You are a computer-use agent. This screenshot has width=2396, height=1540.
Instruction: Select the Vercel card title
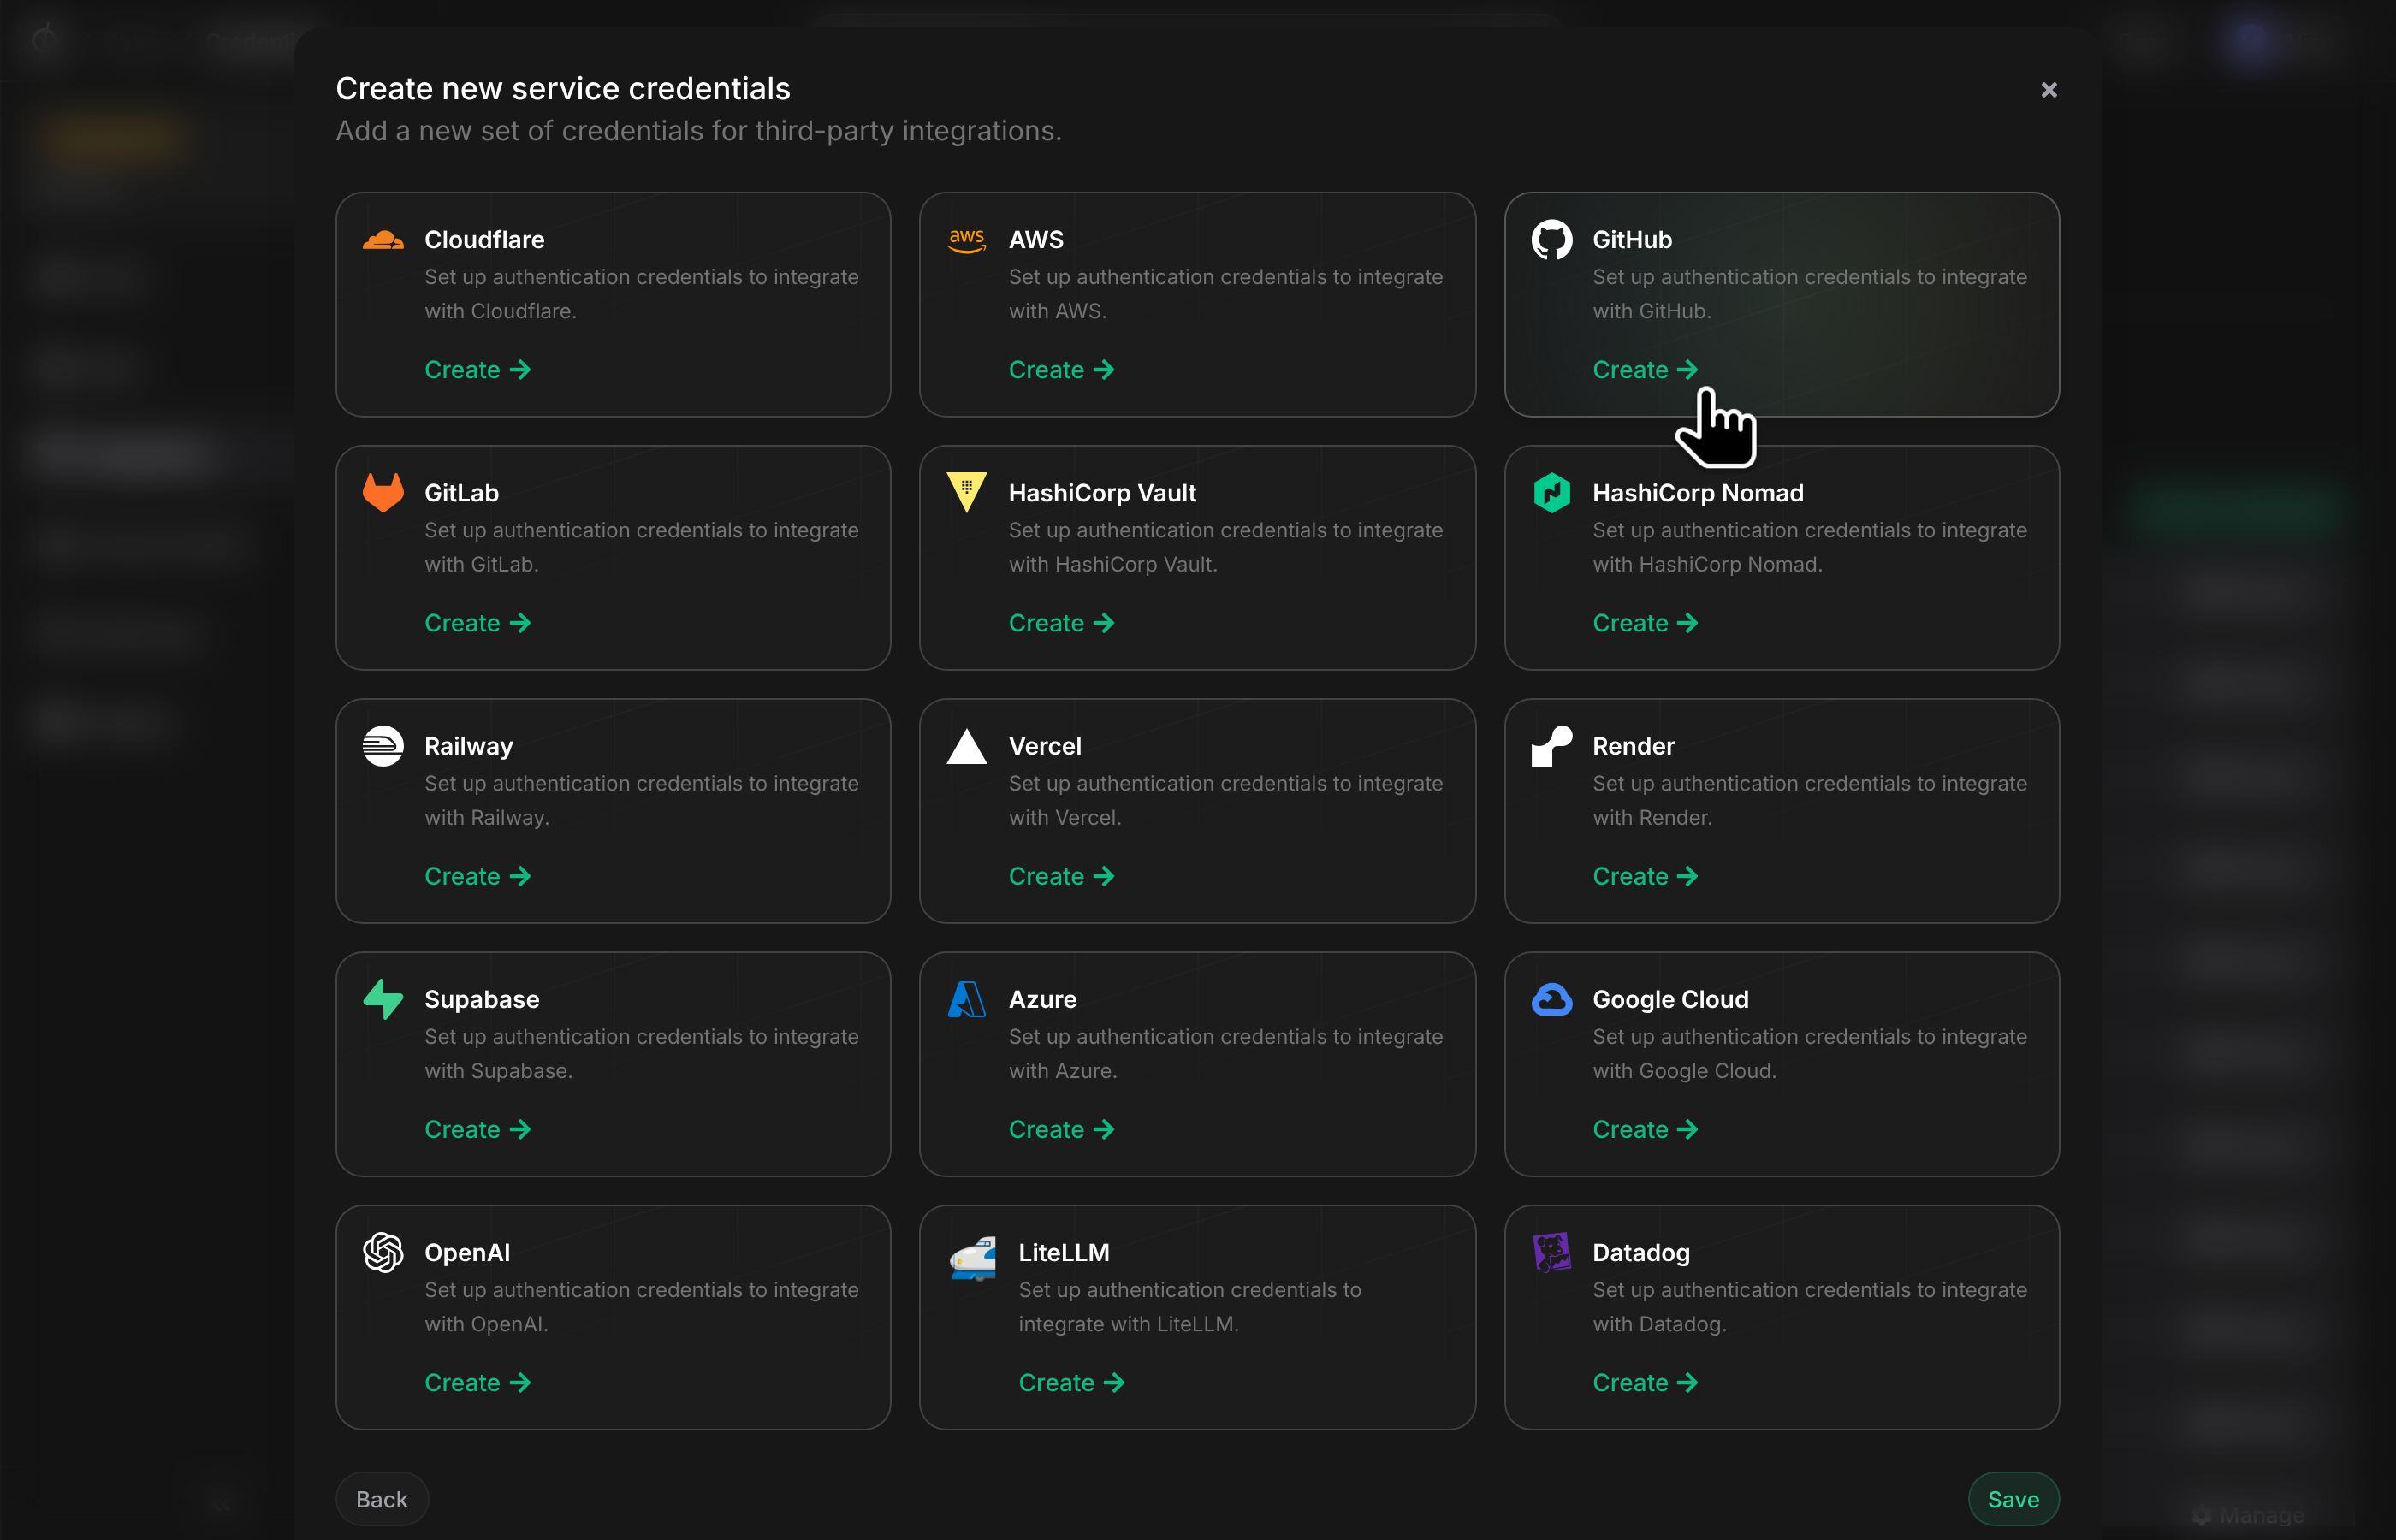1045,746
